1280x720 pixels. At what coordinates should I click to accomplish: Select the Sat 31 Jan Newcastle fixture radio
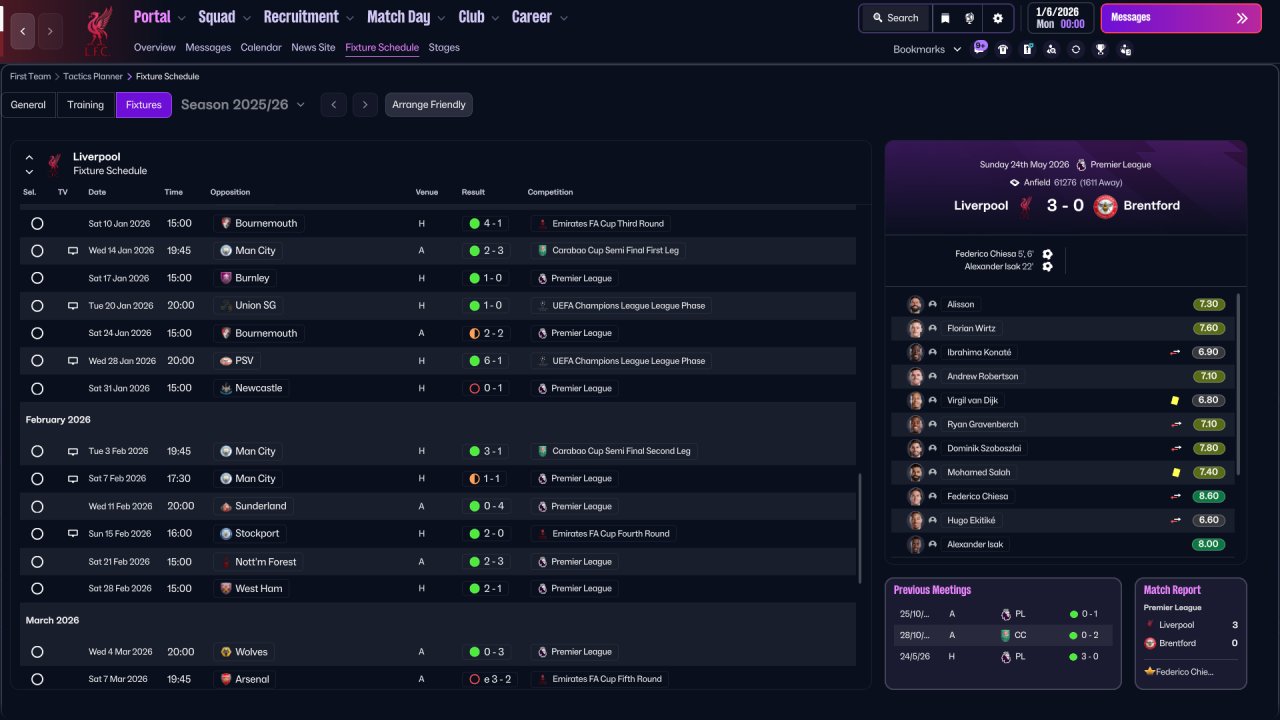point(37,388)
